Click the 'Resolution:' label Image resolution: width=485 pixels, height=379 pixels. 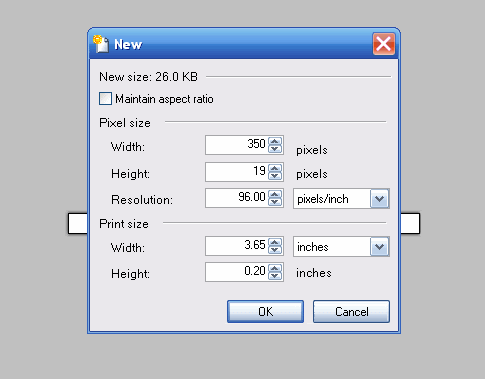tap(142, 200)
